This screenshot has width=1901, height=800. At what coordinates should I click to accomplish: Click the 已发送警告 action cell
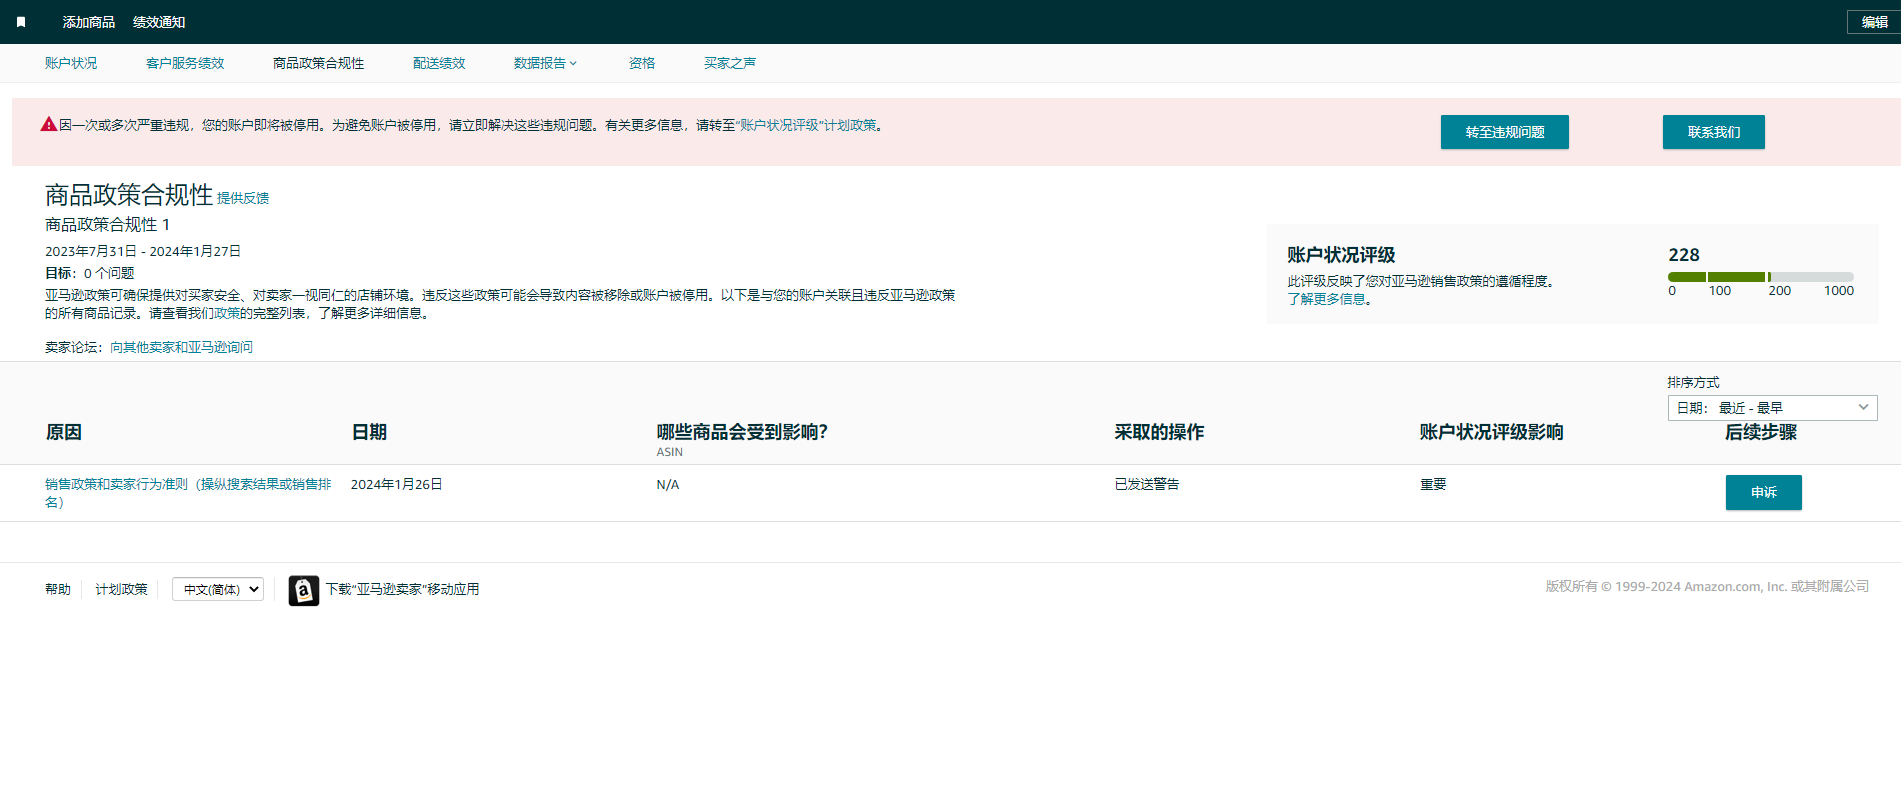click(1147, 484)
